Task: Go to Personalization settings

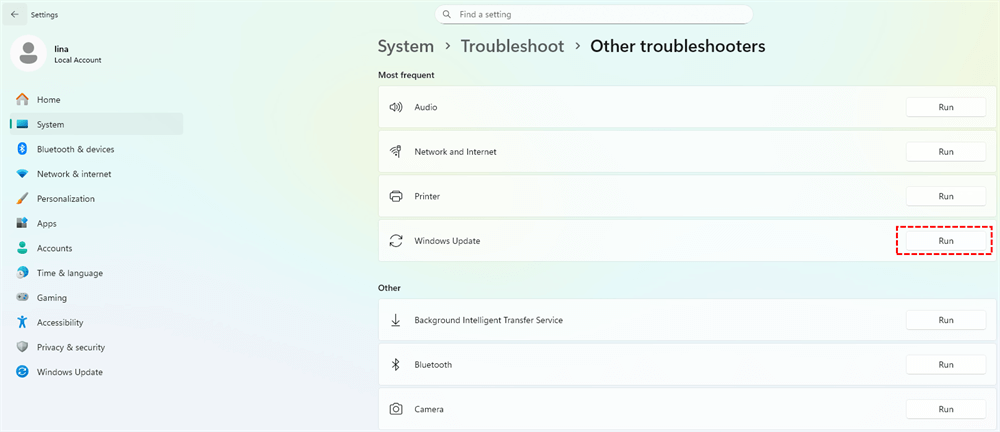Action: click(x=65, y=199)
